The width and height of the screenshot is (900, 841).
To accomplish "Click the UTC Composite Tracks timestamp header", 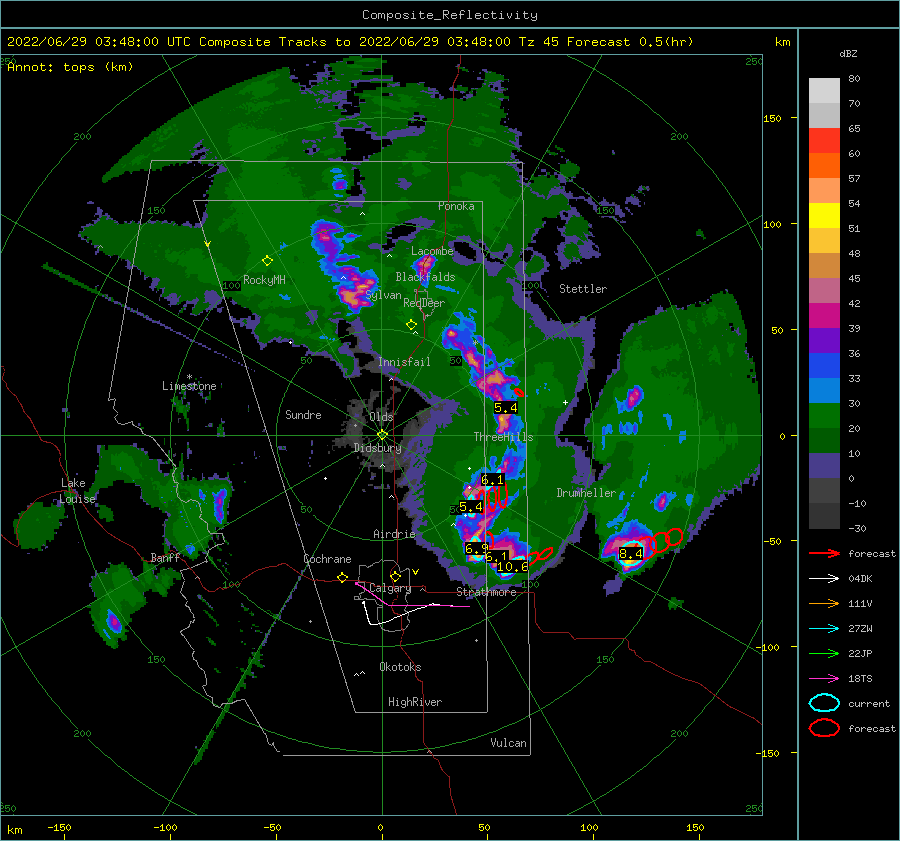I will coord(350,42).
